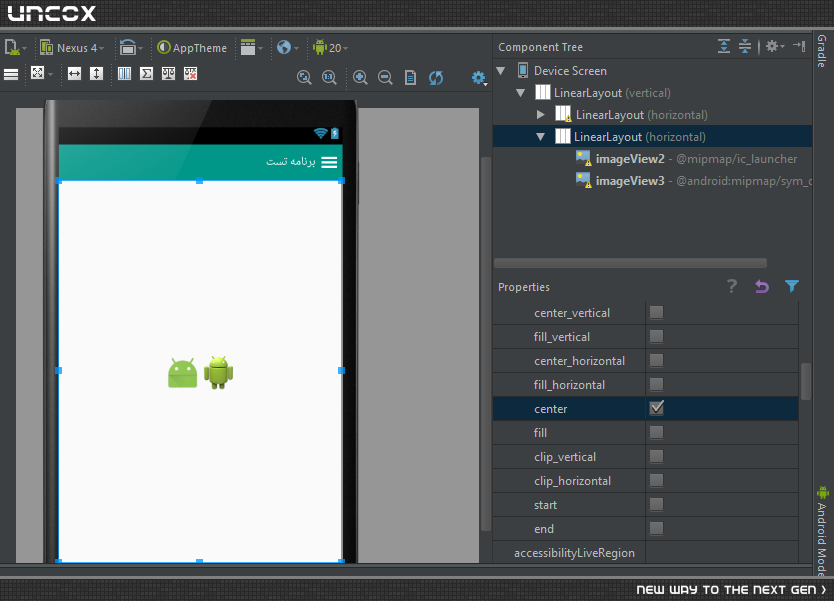Open the designer settings gear icon
The width and height of the screenshot is (834, 601).
pyautogui.click(x=479, y=78)
